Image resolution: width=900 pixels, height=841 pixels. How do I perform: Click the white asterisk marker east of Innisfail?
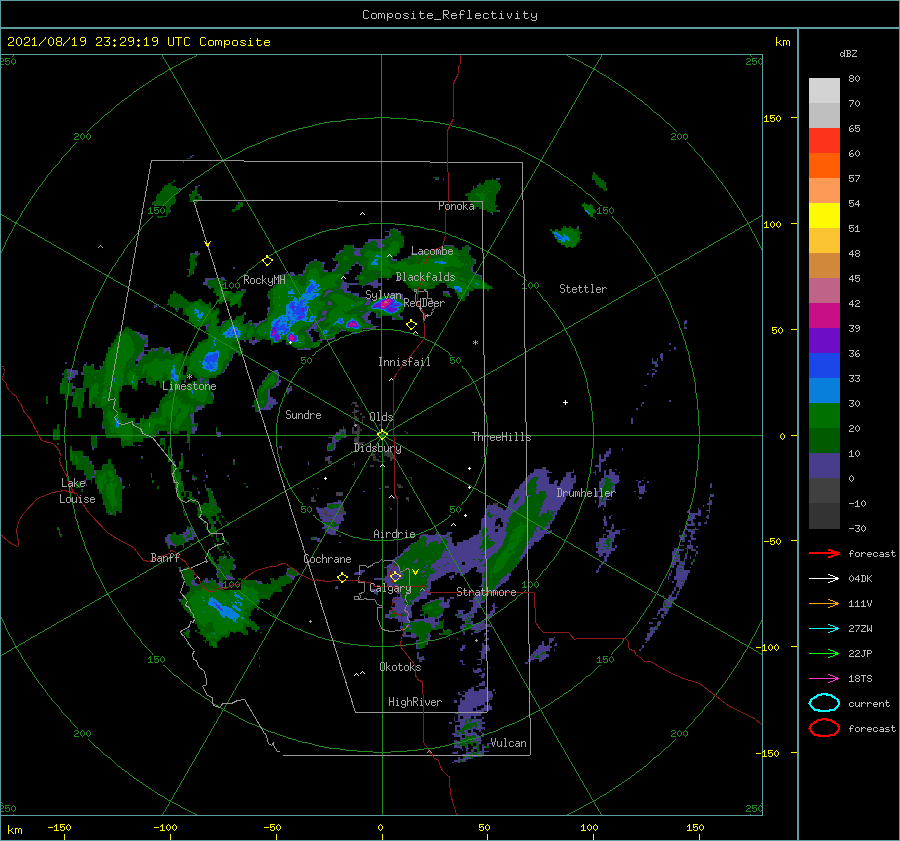click(x=475, y=343)
